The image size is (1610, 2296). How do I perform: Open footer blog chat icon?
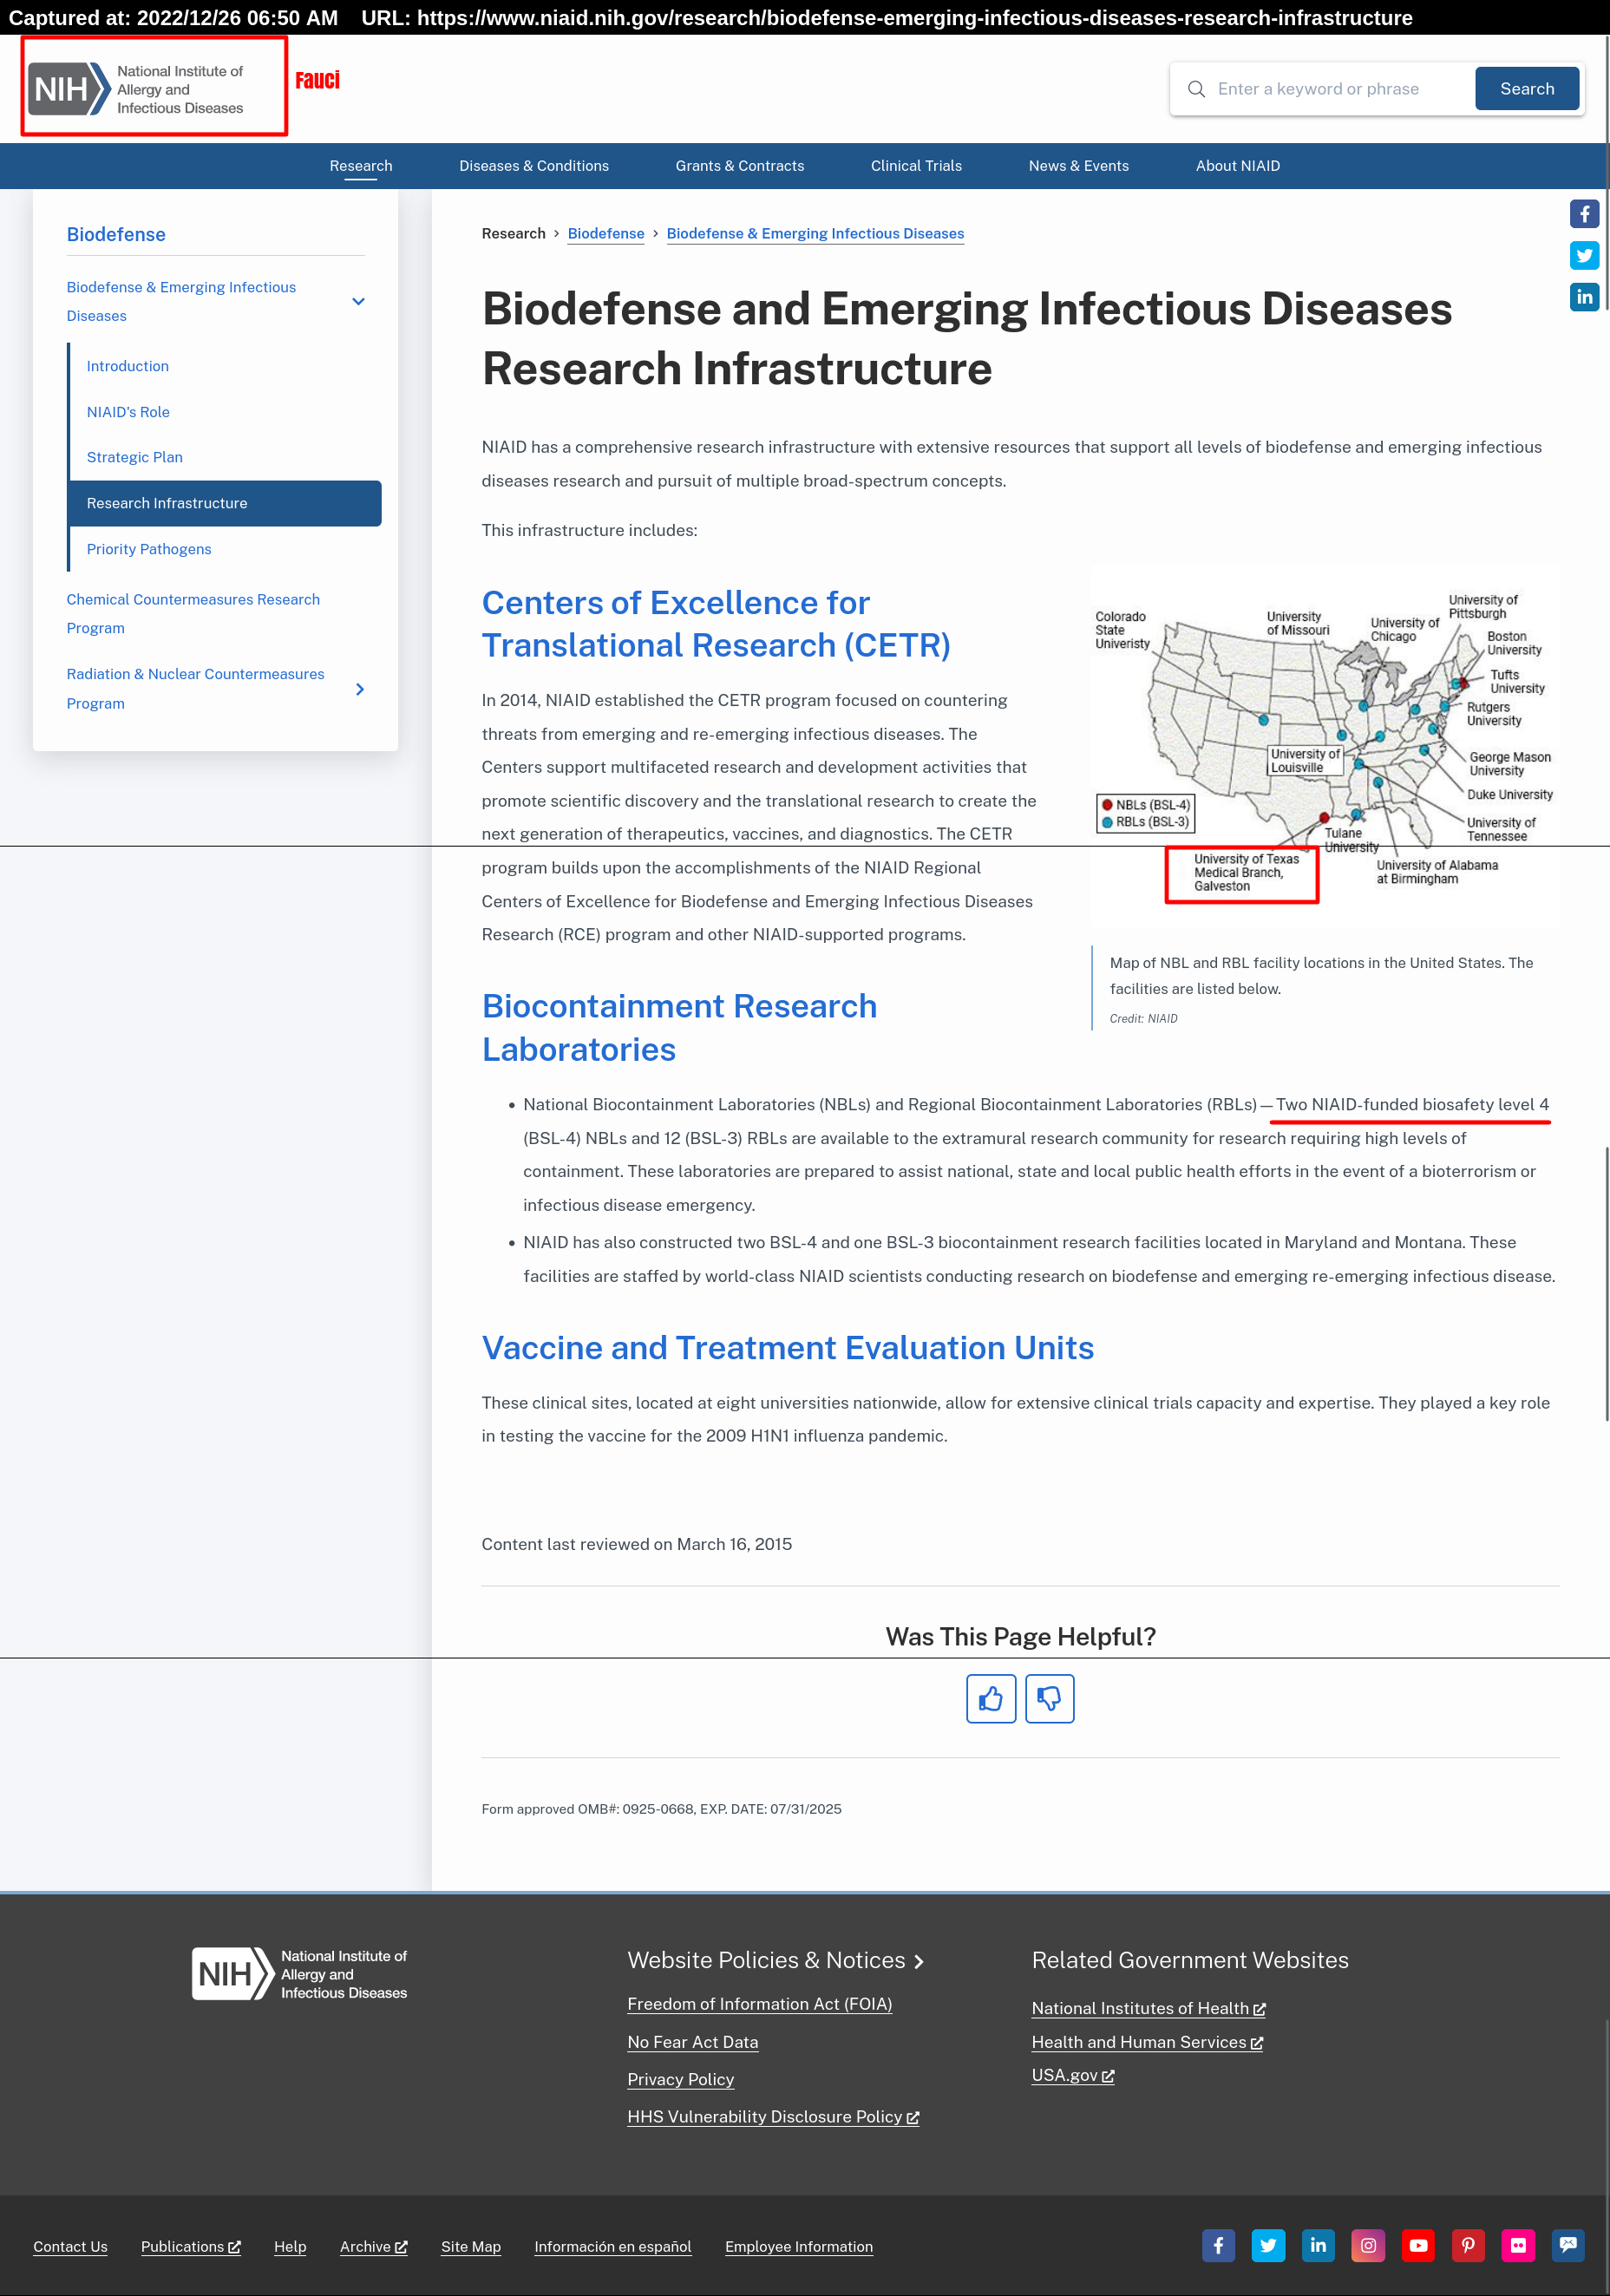click(1568, 2245)
